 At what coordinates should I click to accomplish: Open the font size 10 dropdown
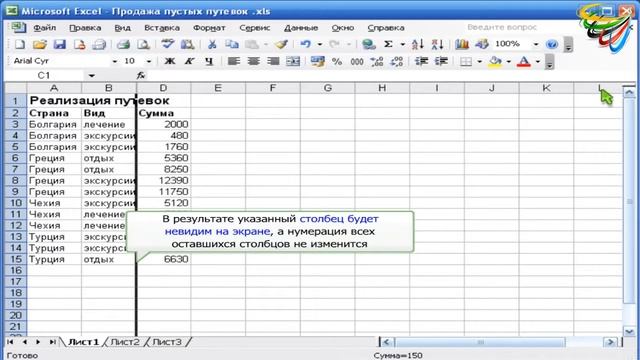pyautogui.click(x=149, y=61)
